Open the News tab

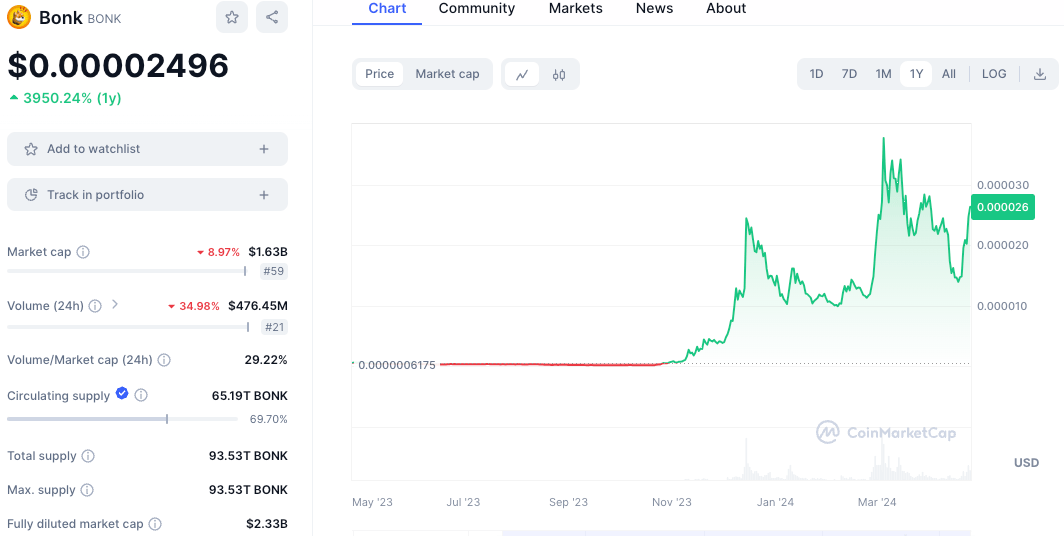(654, 9)
